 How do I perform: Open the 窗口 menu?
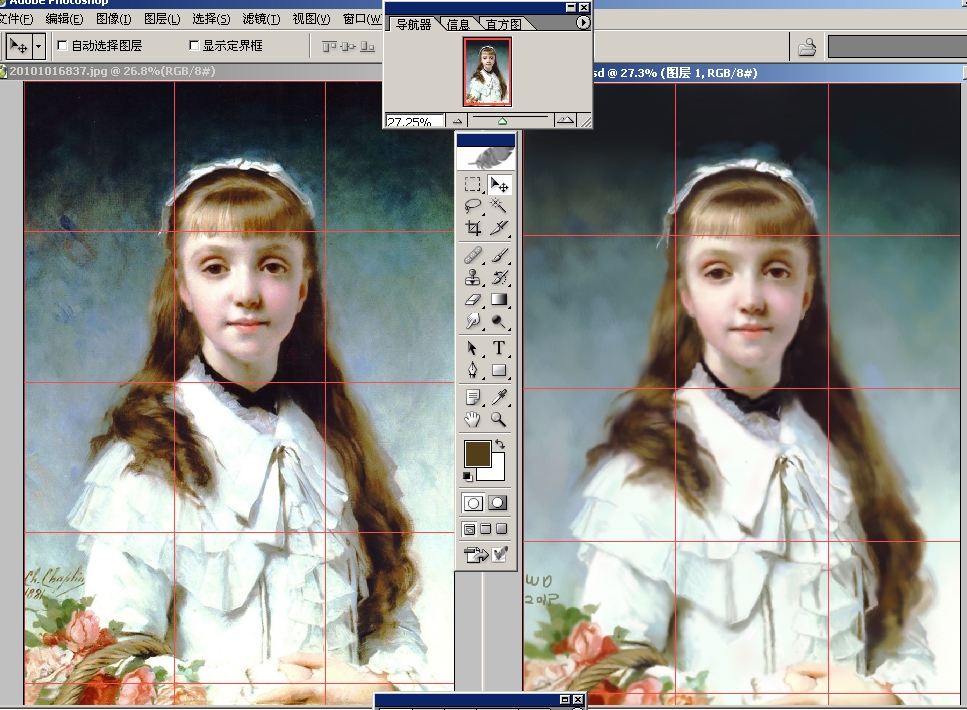362,19
